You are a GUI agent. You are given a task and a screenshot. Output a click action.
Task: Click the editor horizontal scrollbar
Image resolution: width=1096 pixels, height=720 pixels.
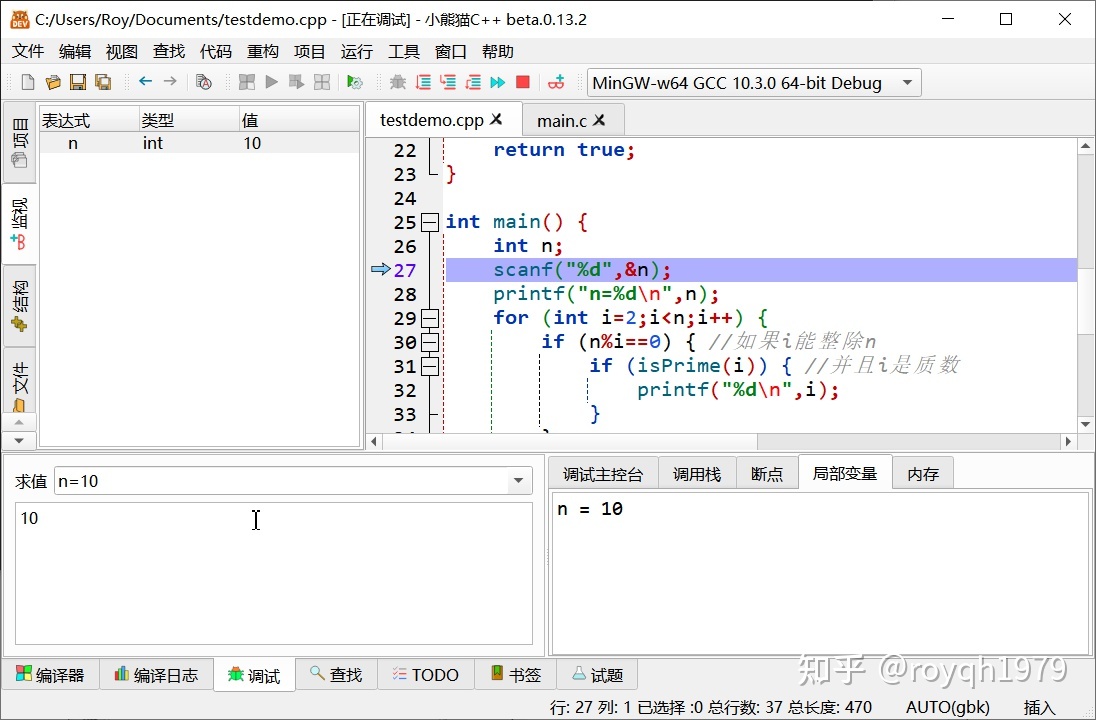[600, 442]
